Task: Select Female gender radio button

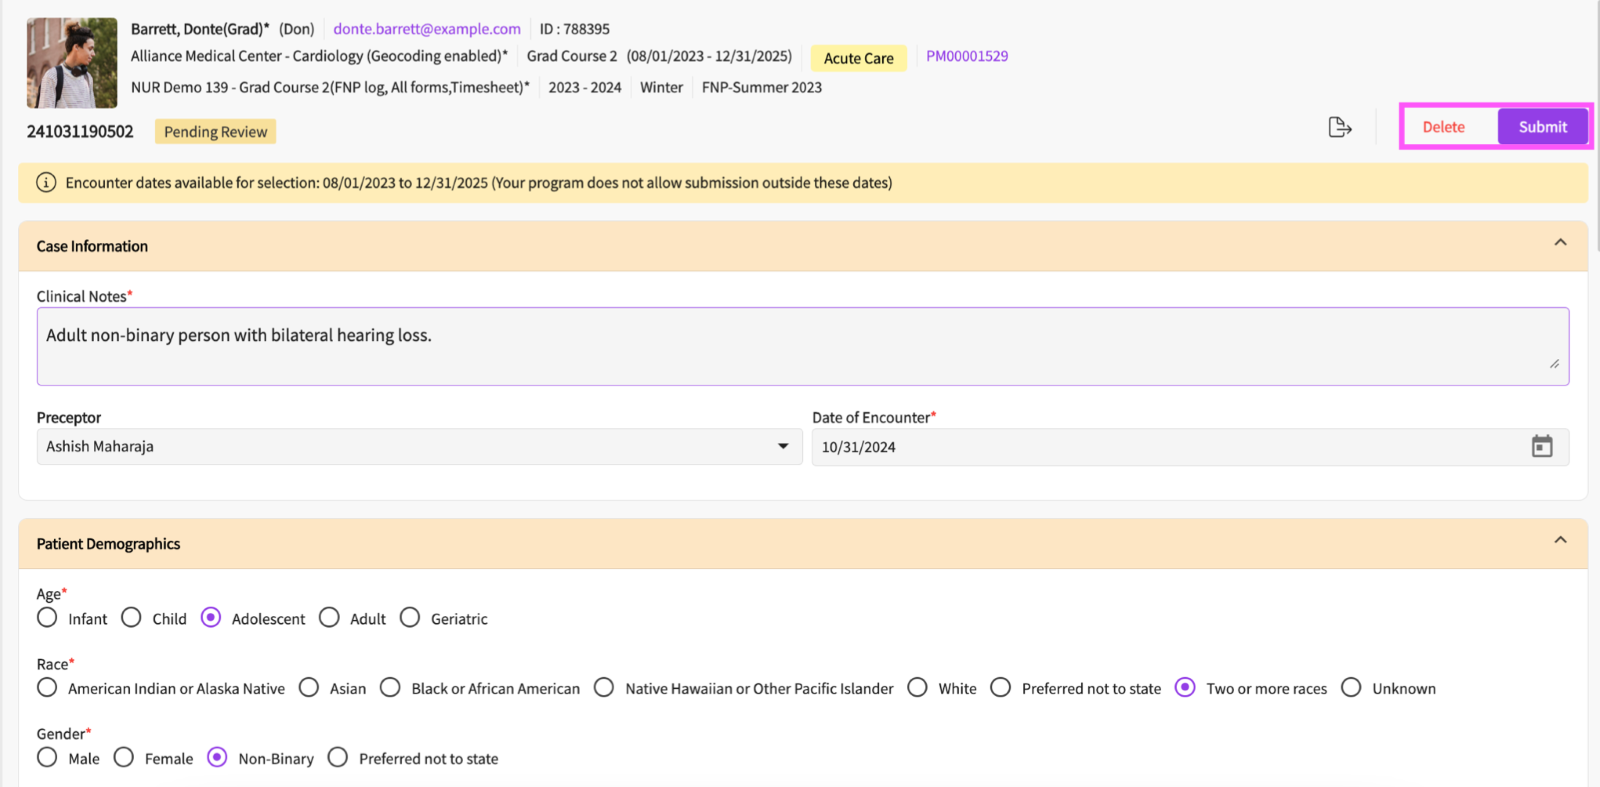Action: click(x=124, y=758)
